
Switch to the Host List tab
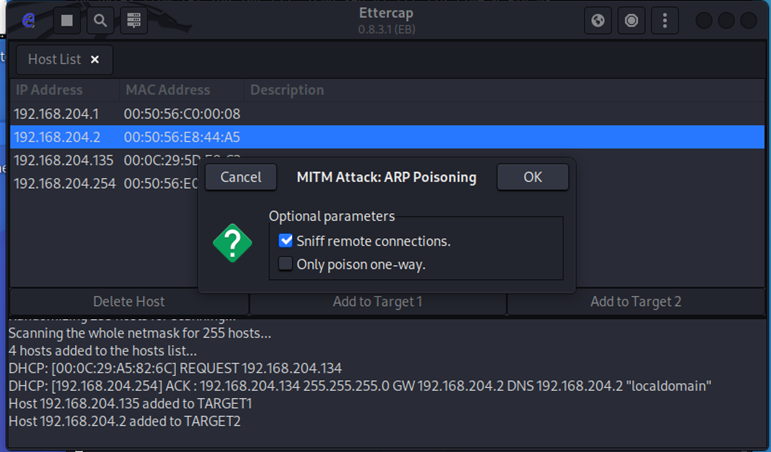click(54, 60)
